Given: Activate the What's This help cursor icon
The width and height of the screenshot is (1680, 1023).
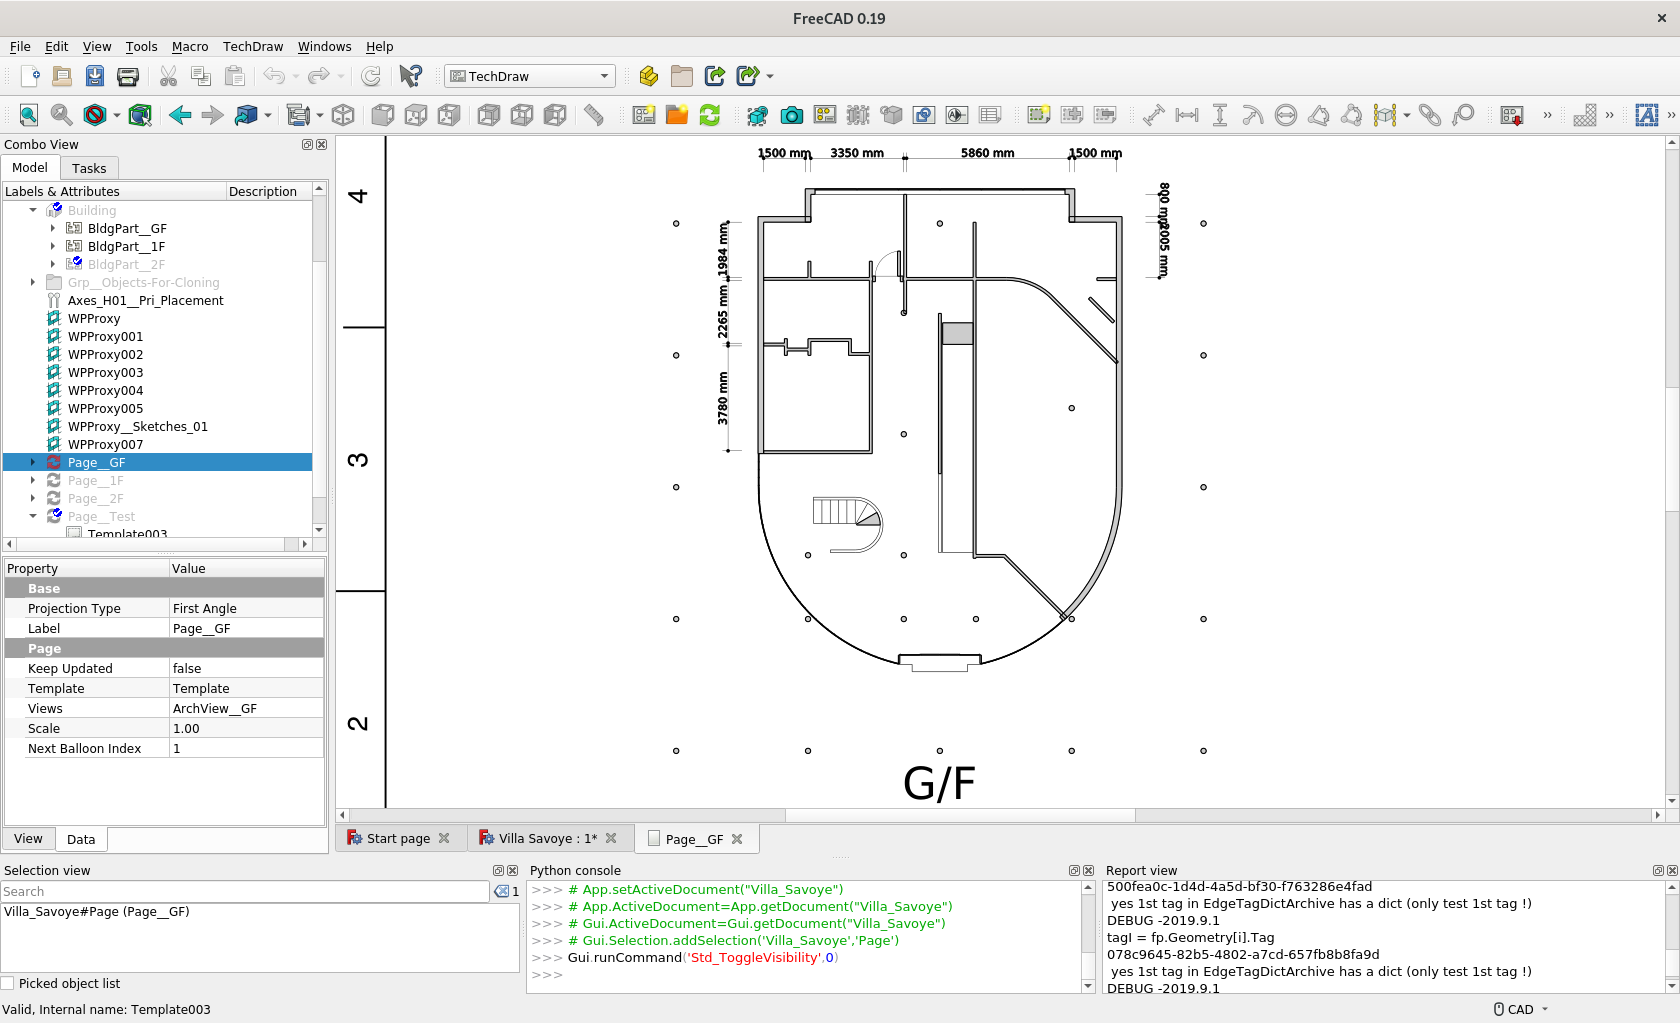Looking at the screenshot, I should pos(410,76).
